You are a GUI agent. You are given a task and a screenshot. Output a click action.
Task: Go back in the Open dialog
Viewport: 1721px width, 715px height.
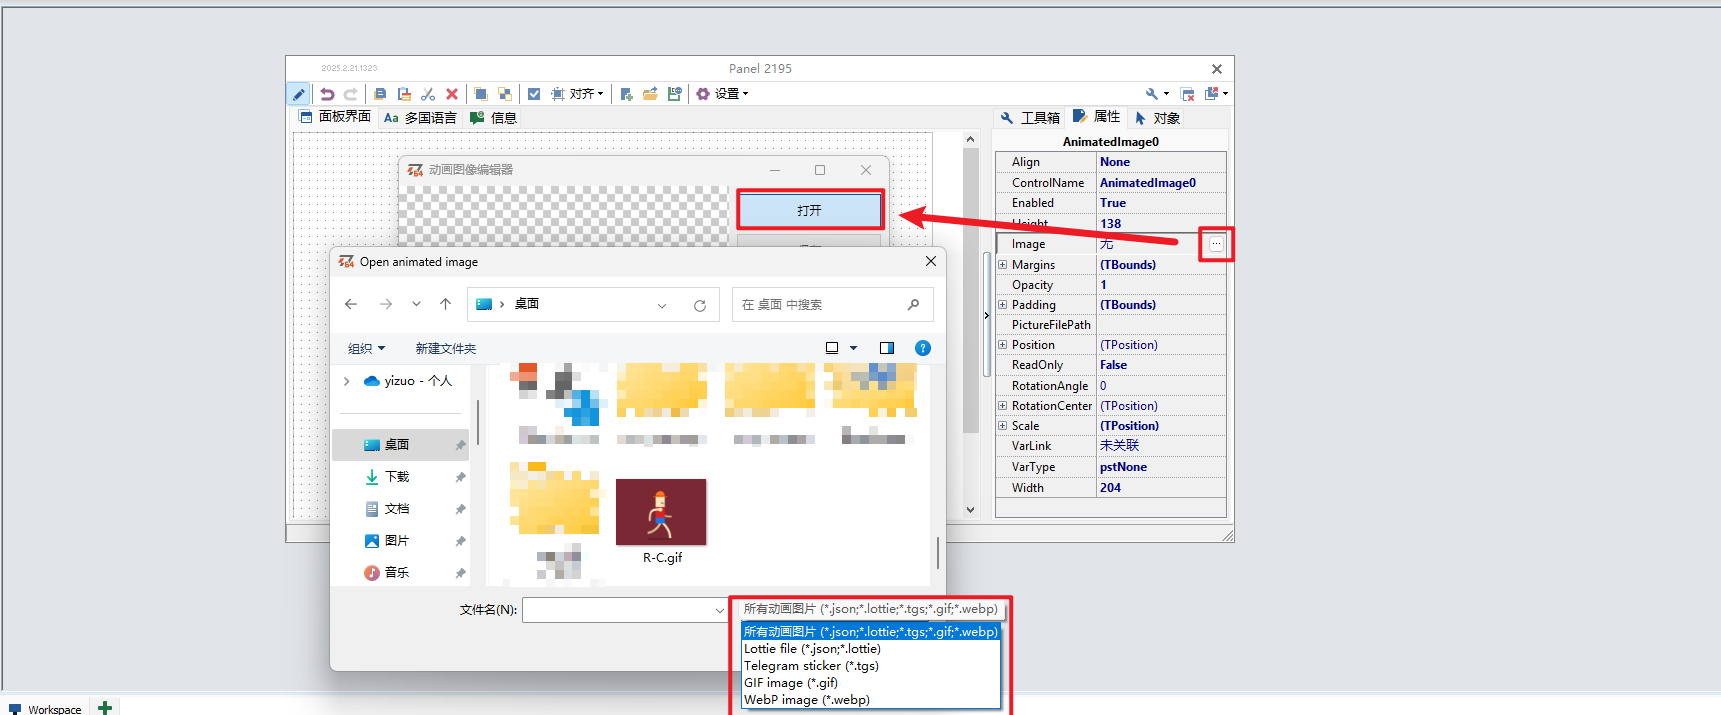[x=351, y=304]
